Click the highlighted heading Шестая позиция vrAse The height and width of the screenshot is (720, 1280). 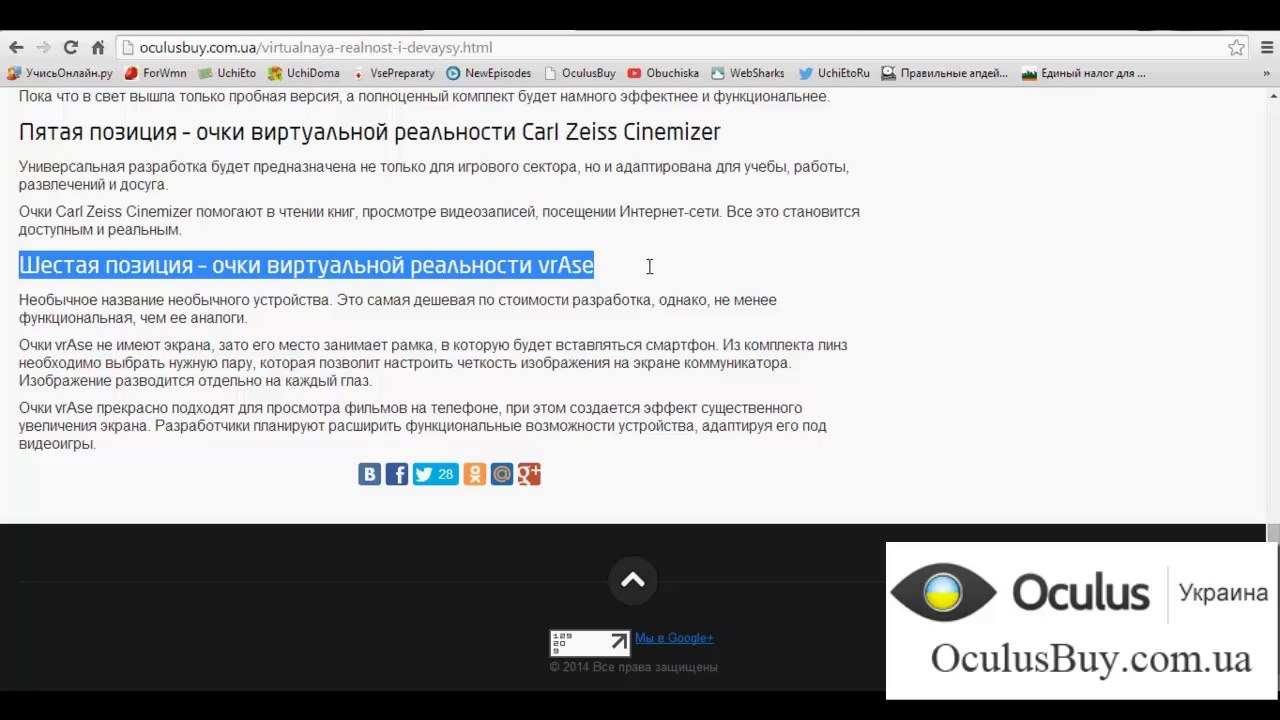(x=306, y=265)
